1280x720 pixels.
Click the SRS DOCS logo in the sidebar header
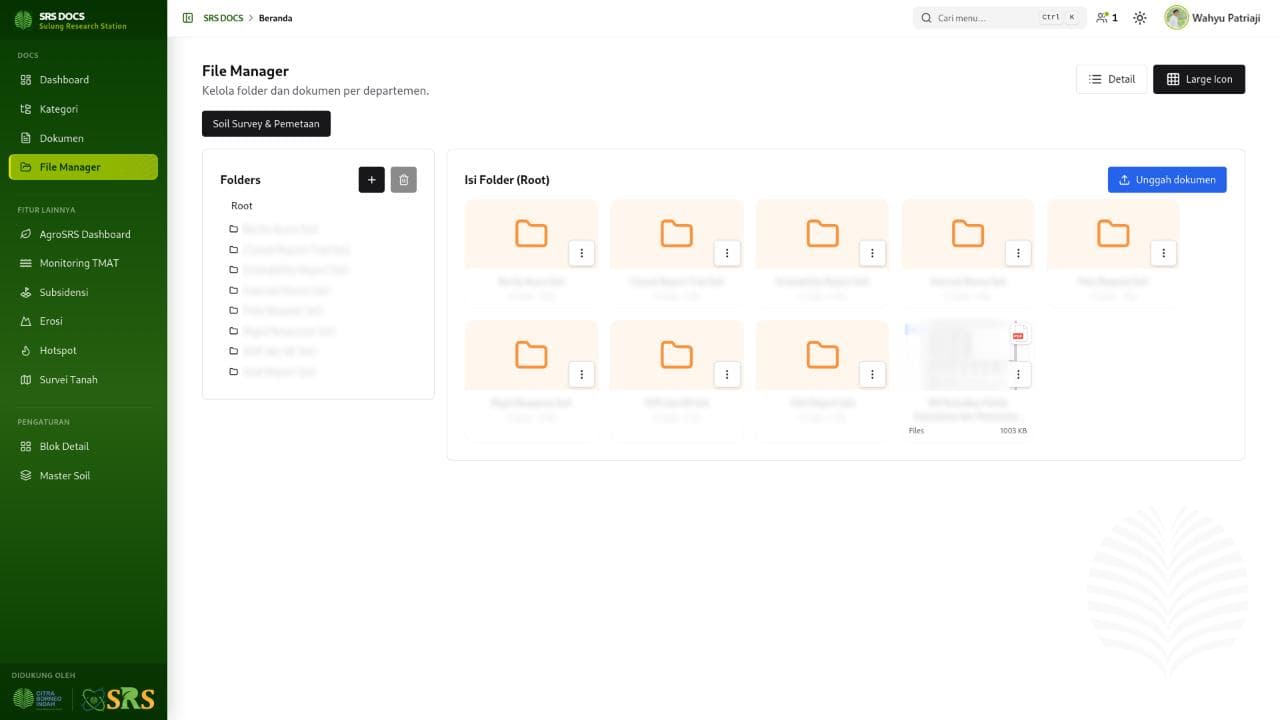click(70, 20)
